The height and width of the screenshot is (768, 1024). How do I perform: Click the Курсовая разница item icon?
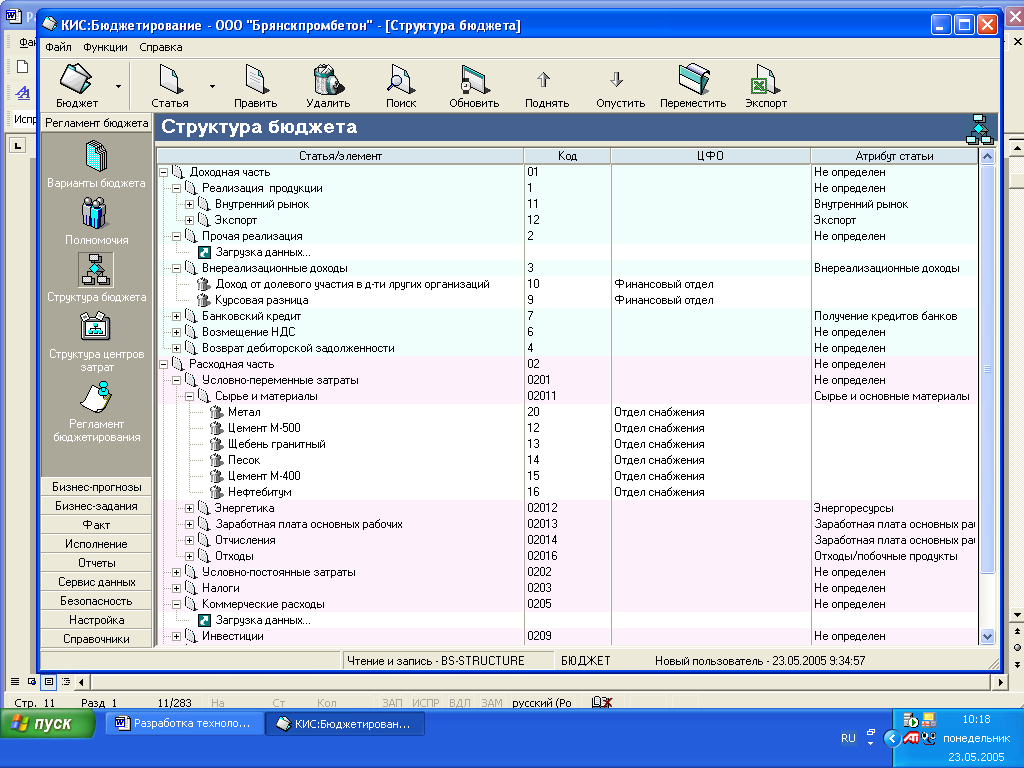pyautogui.click(x=204, y=300)
